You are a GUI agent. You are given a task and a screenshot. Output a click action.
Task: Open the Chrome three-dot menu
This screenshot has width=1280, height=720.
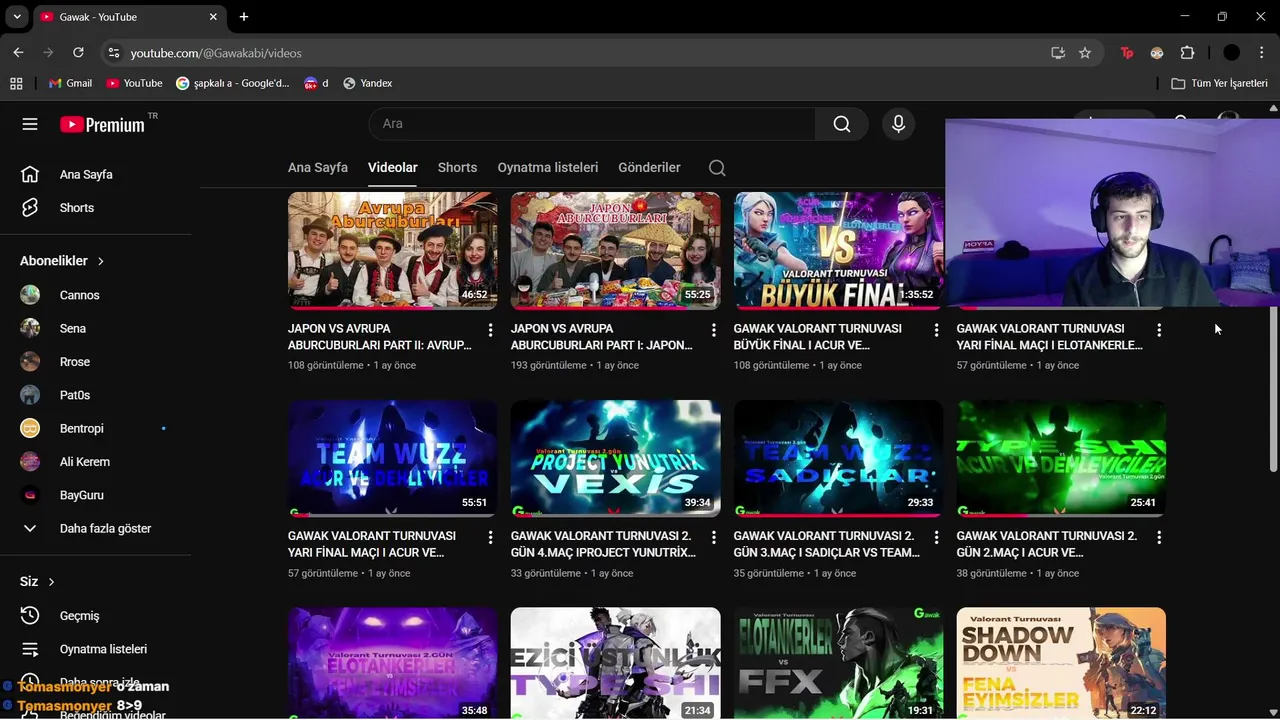1261,53
